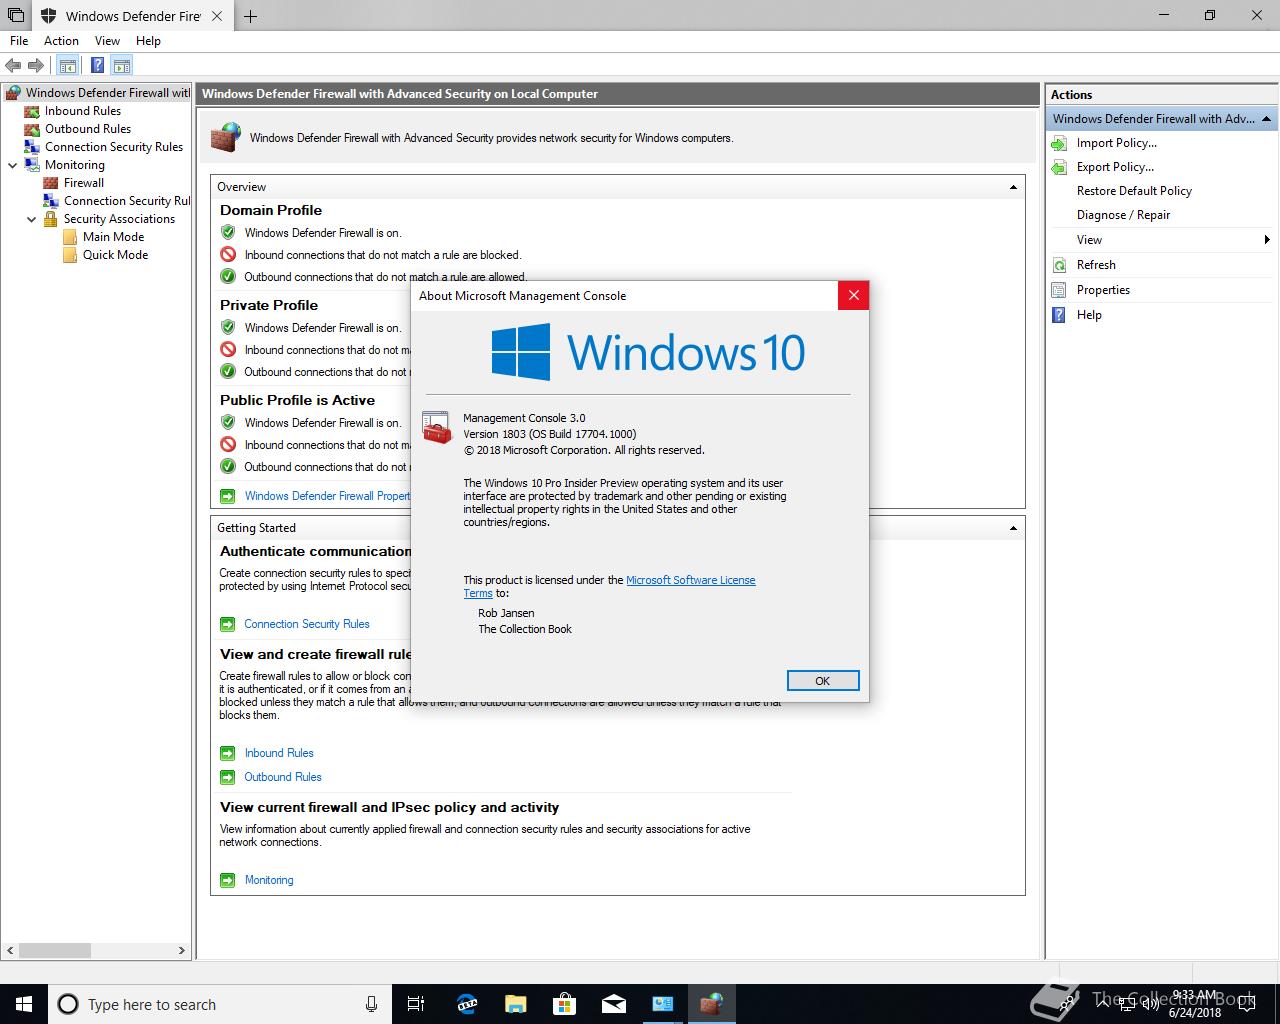Select Firewall under Monitoring
The image size is (1280, 1024).
pyautogui.click(x=84, y=183)
